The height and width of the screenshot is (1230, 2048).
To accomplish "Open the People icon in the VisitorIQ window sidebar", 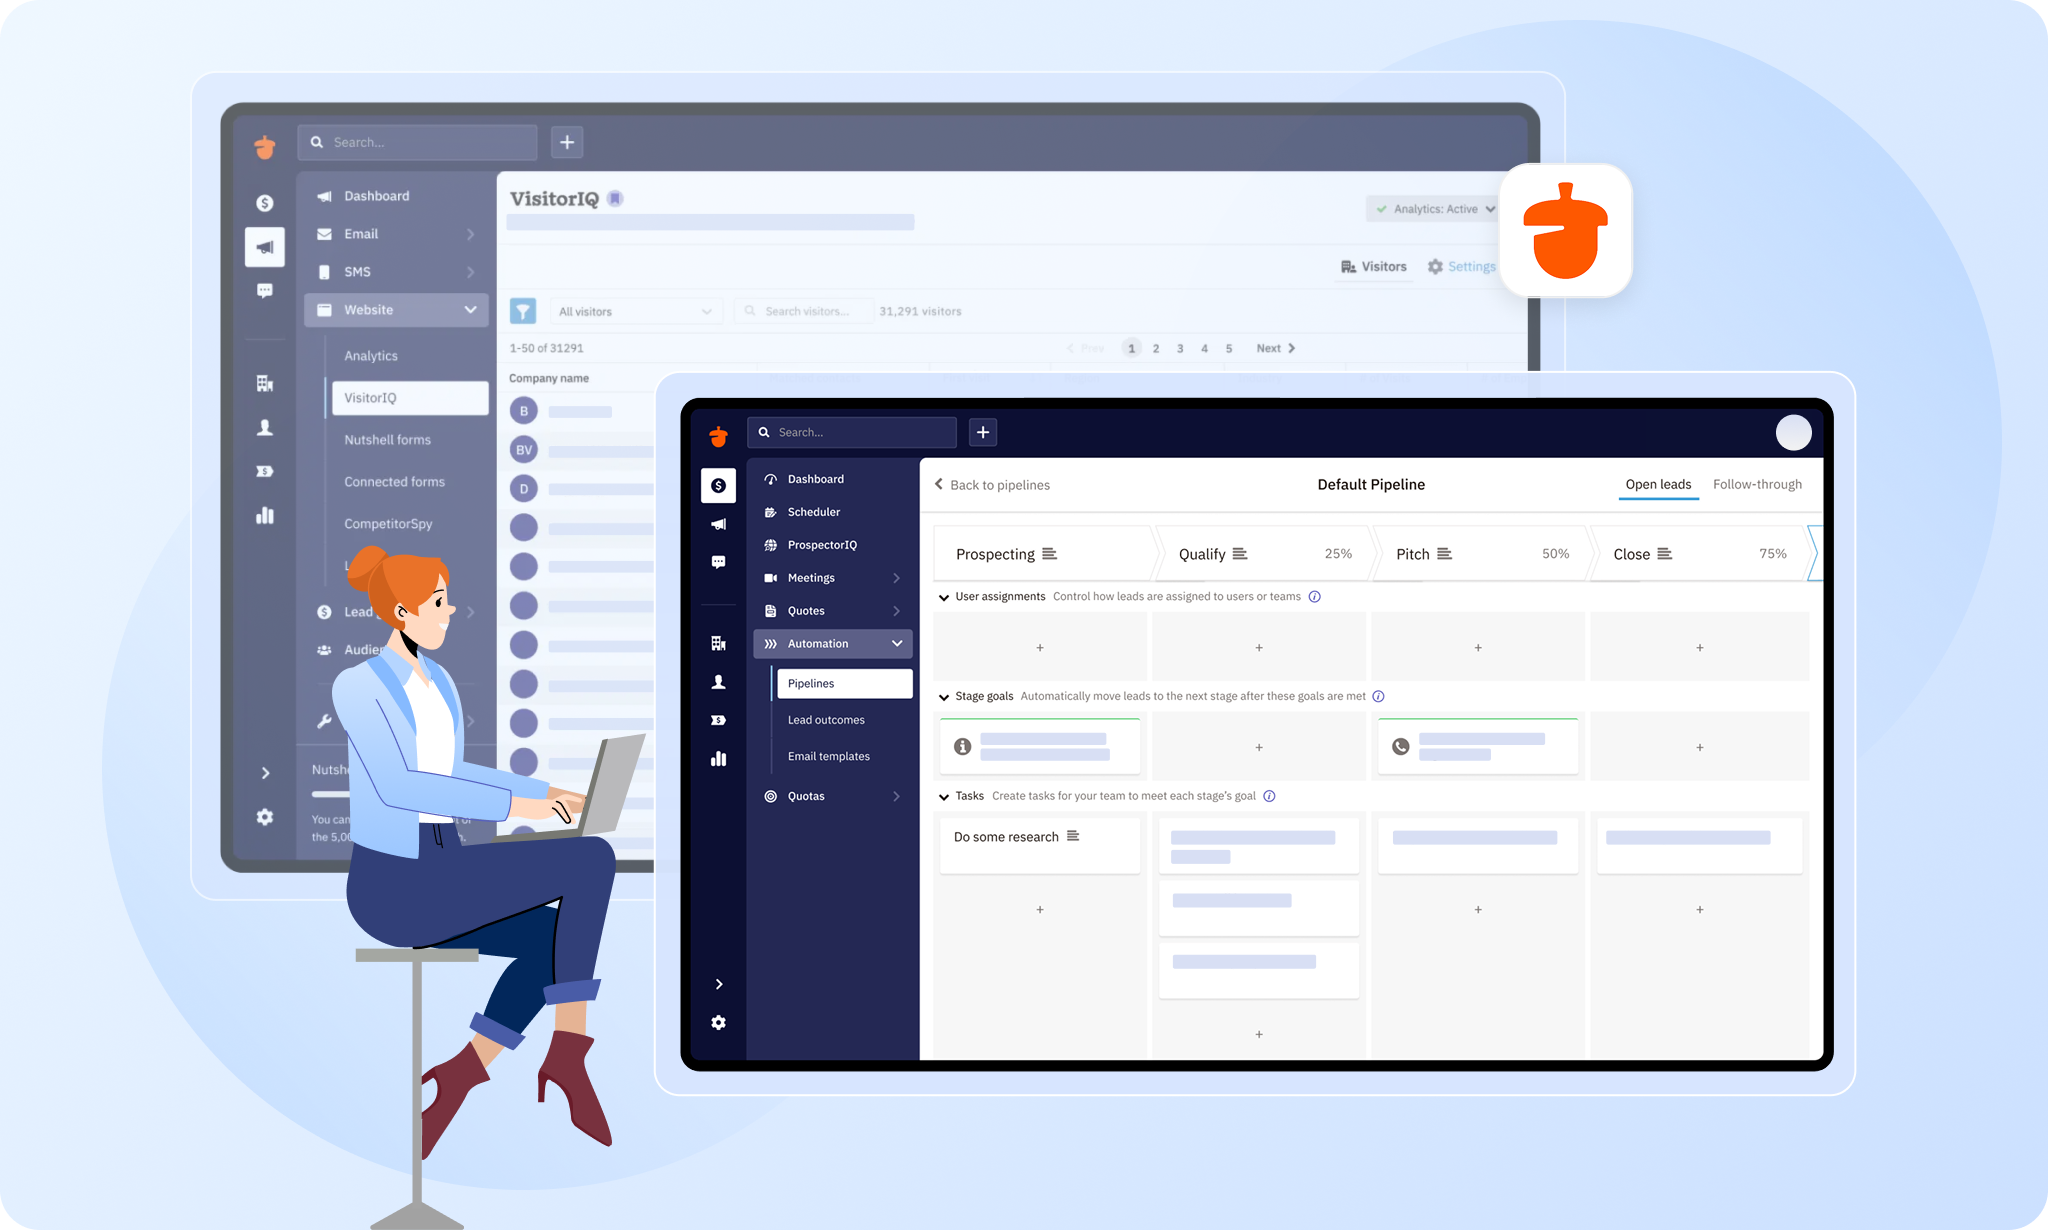I will tap(265, 427).
